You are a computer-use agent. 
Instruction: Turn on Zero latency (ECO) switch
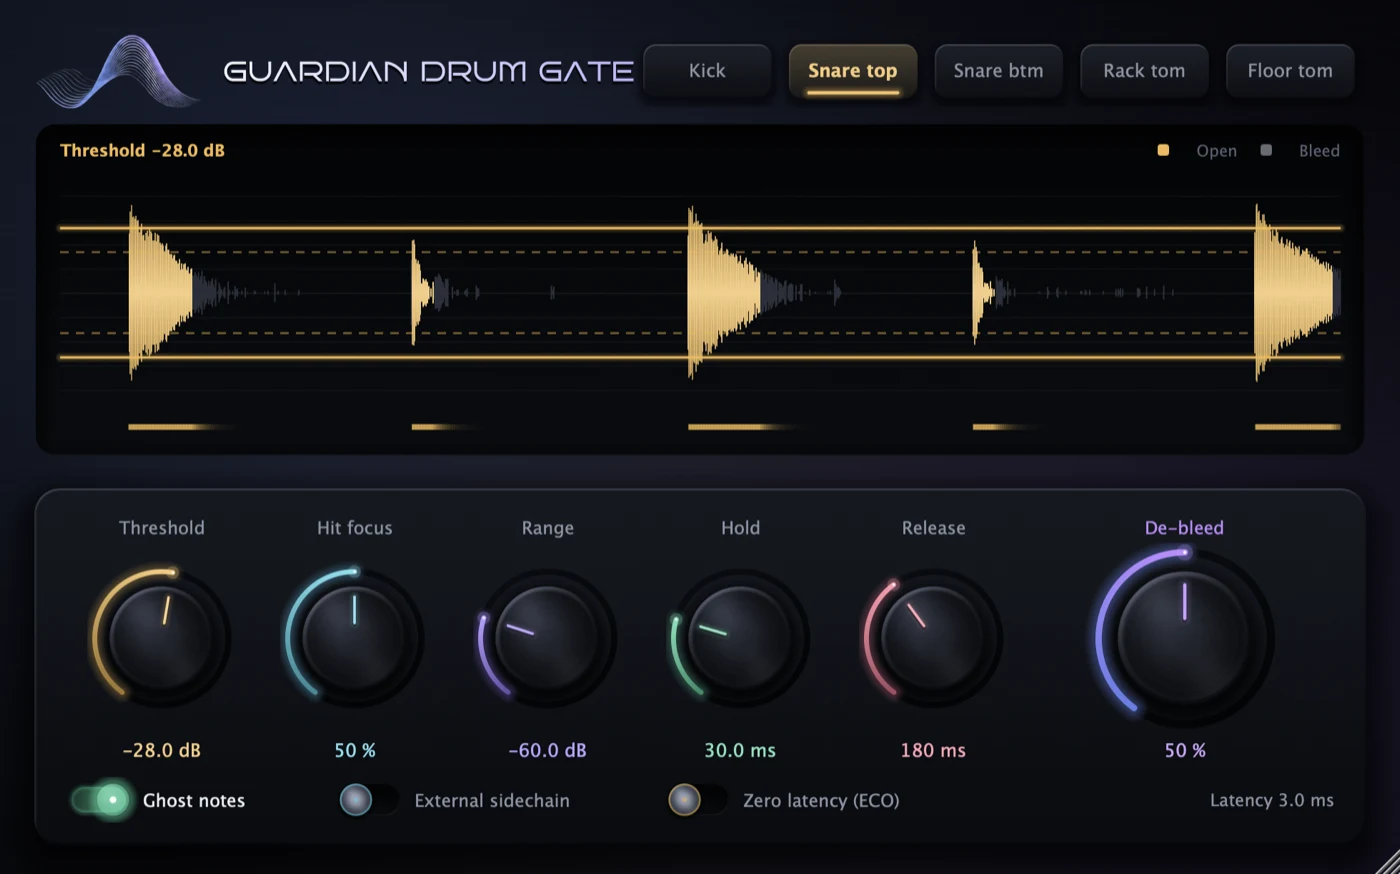(697, 800)
